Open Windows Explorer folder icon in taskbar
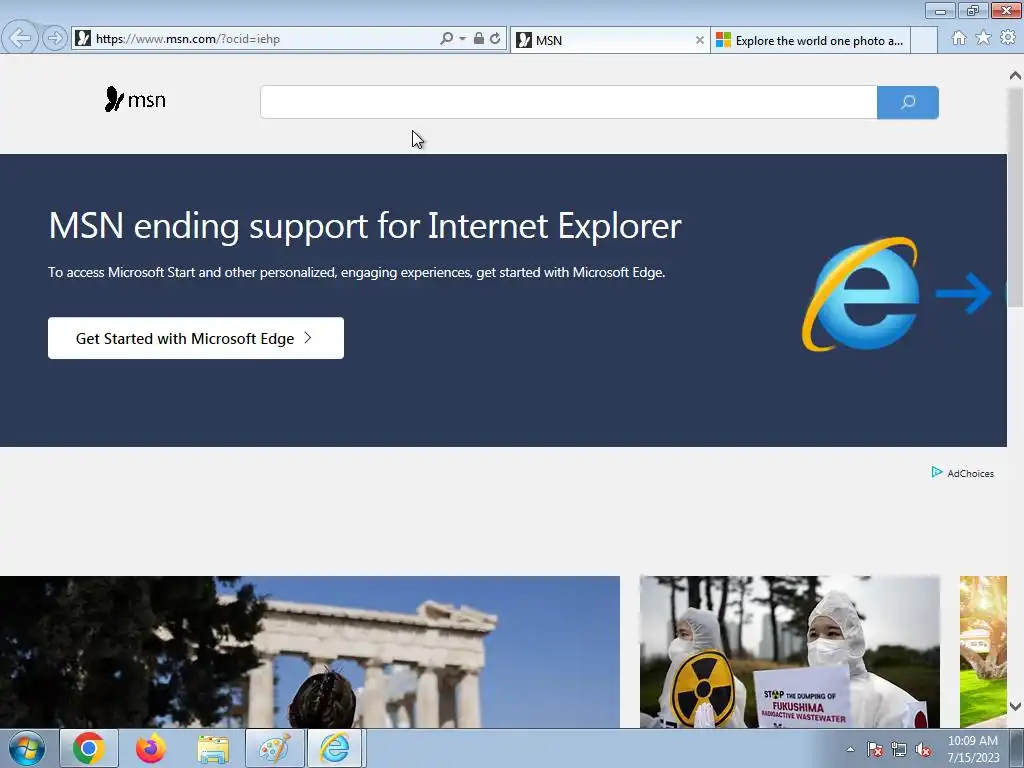 pos(213,748)
